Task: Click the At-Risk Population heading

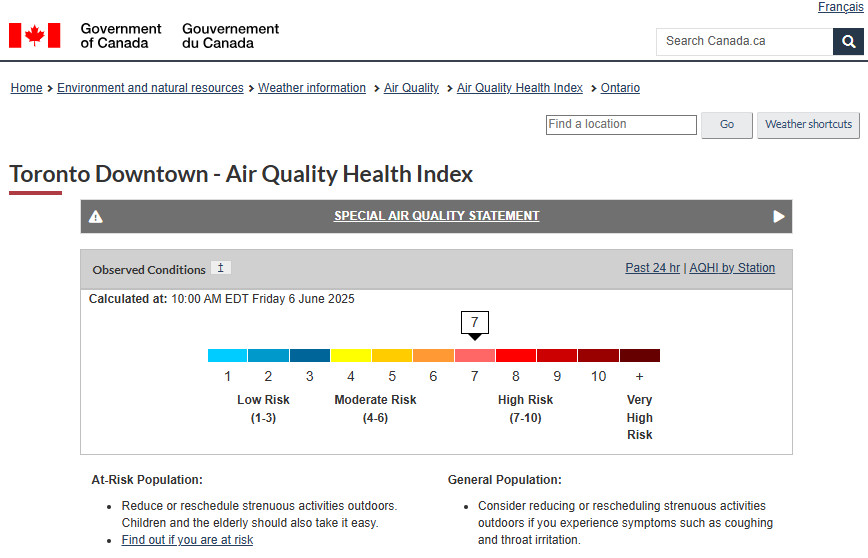Action: point(147,480)
